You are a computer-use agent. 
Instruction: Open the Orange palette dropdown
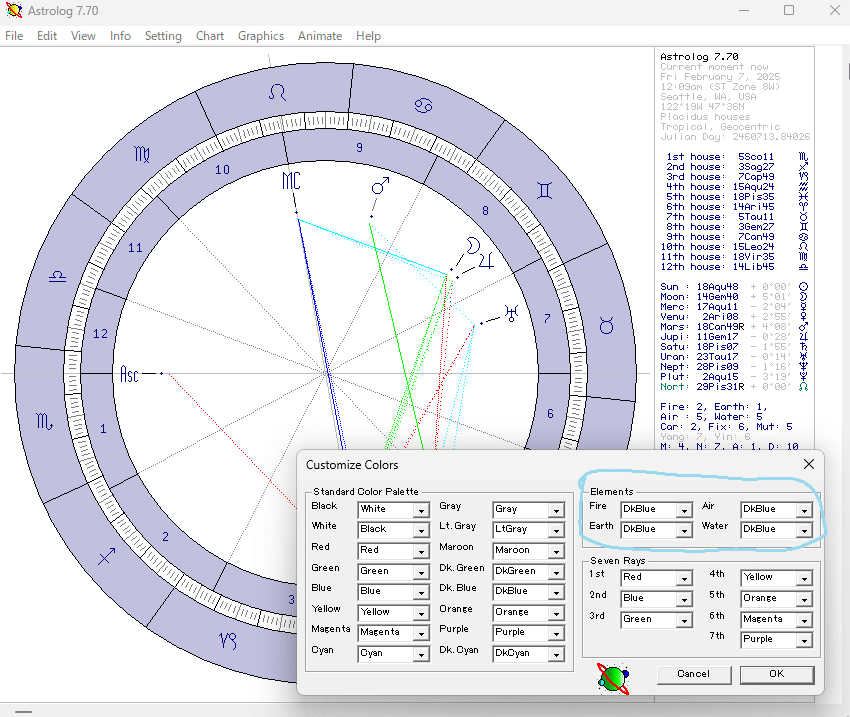coord(556,613)
